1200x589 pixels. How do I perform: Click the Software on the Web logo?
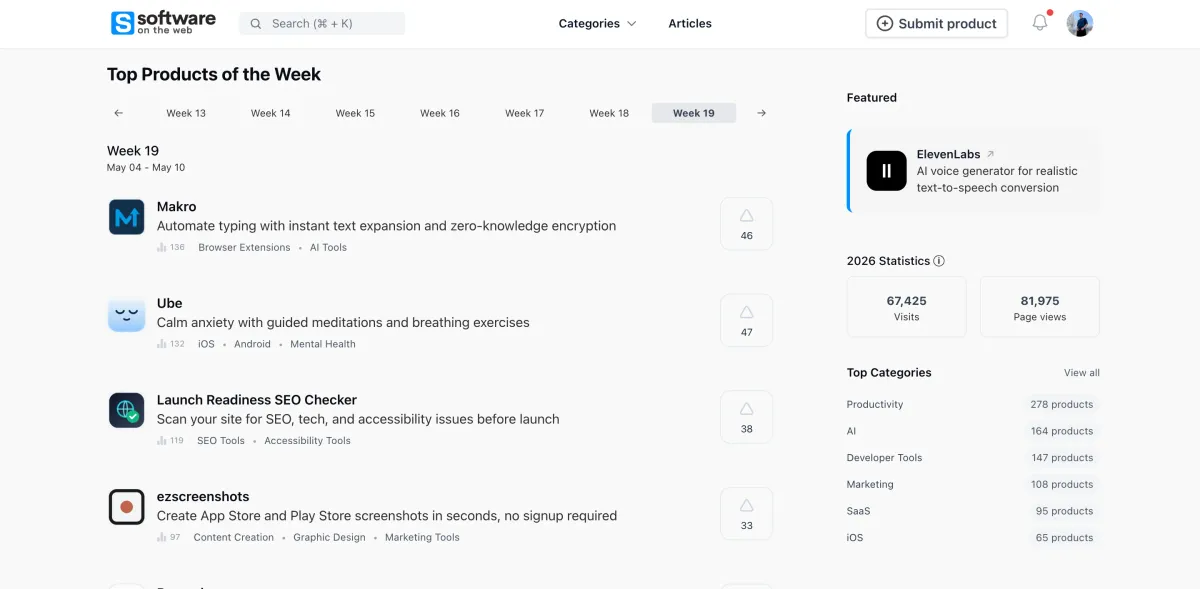[163, 23]
